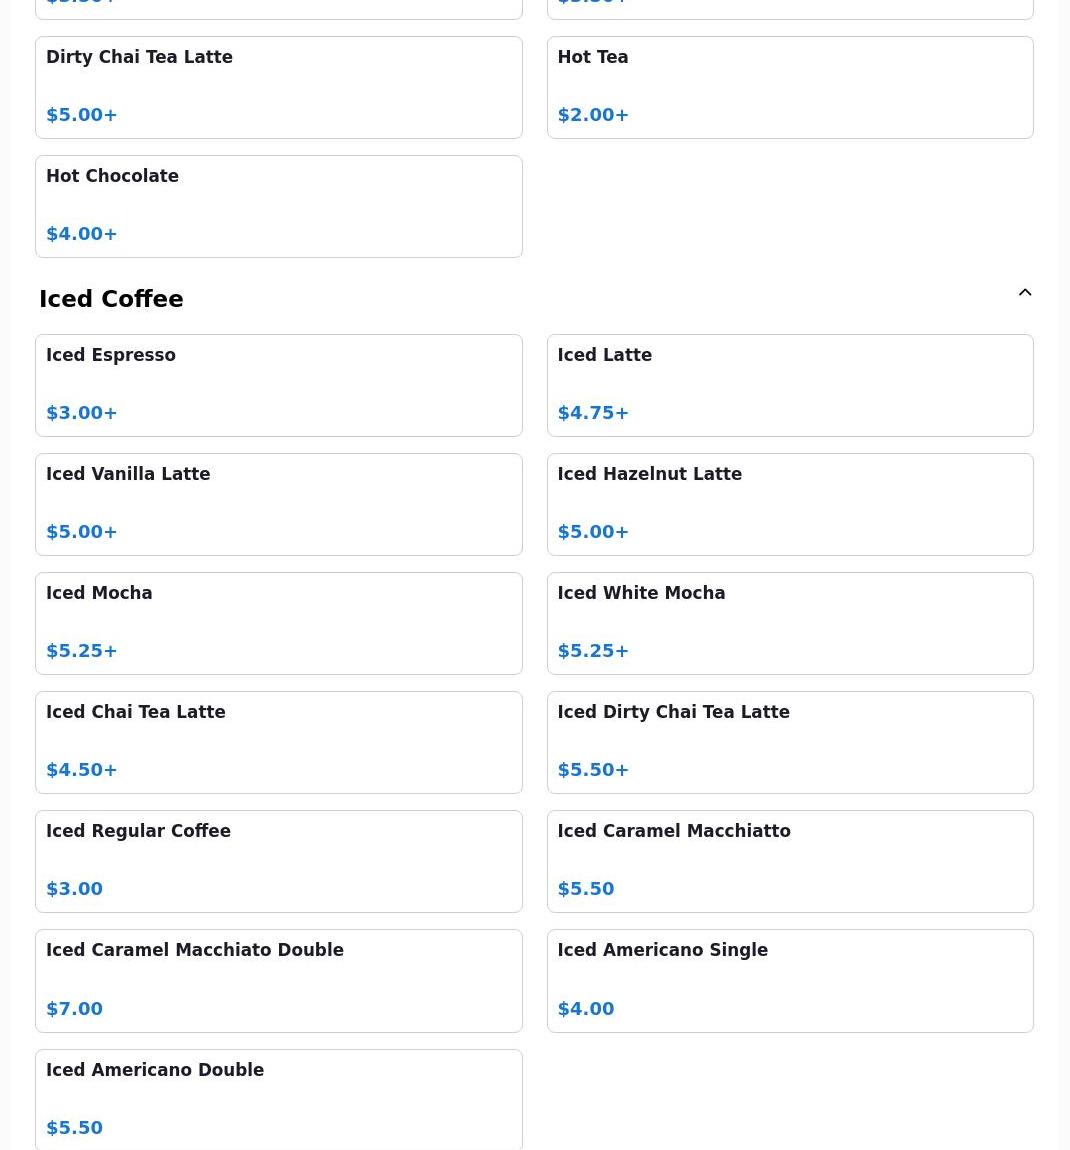Viewport: 1070px width, 1150px height.
Task: Open the Iced Americano Double card
Action: 279,1099
